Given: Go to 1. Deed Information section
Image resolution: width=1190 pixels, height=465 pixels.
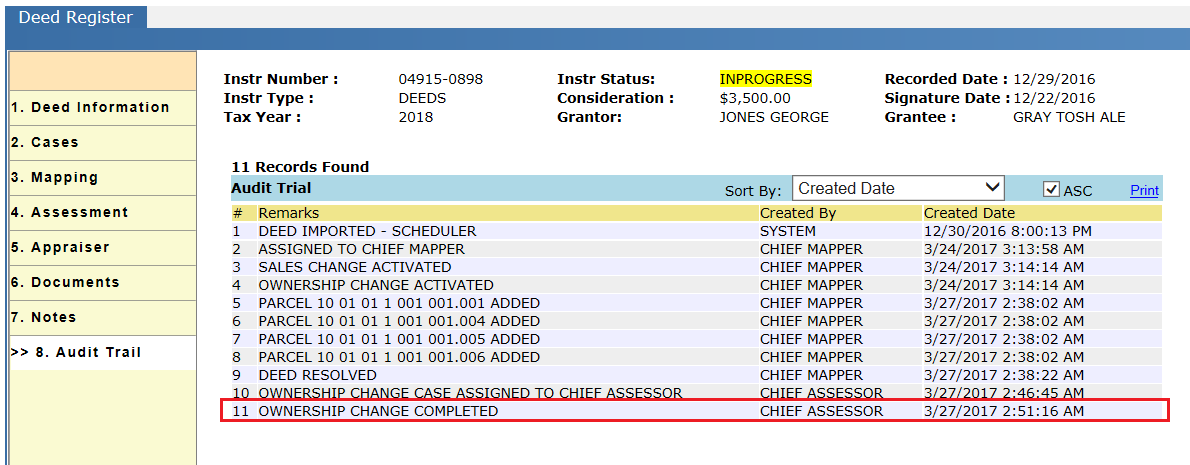Looking at the screenshot, I should pos(102,108).
